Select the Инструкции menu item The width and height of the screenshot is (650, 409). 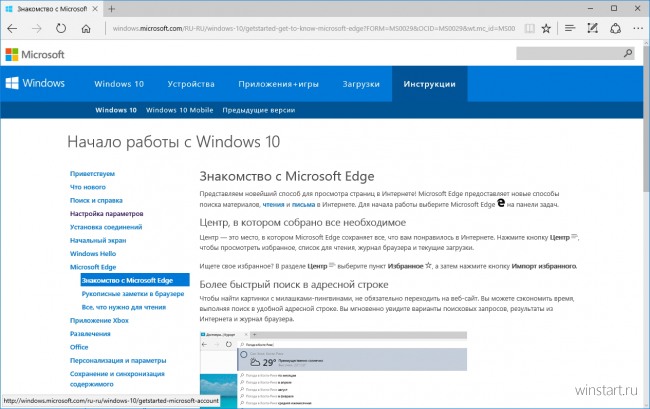[x=429, y=84]
